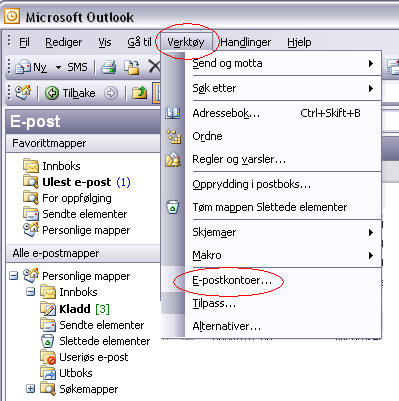The width and height of the screenshot is (399, 401).
Task: Open the Ny dropdown arrow
Action: click(x=58, y=67)
